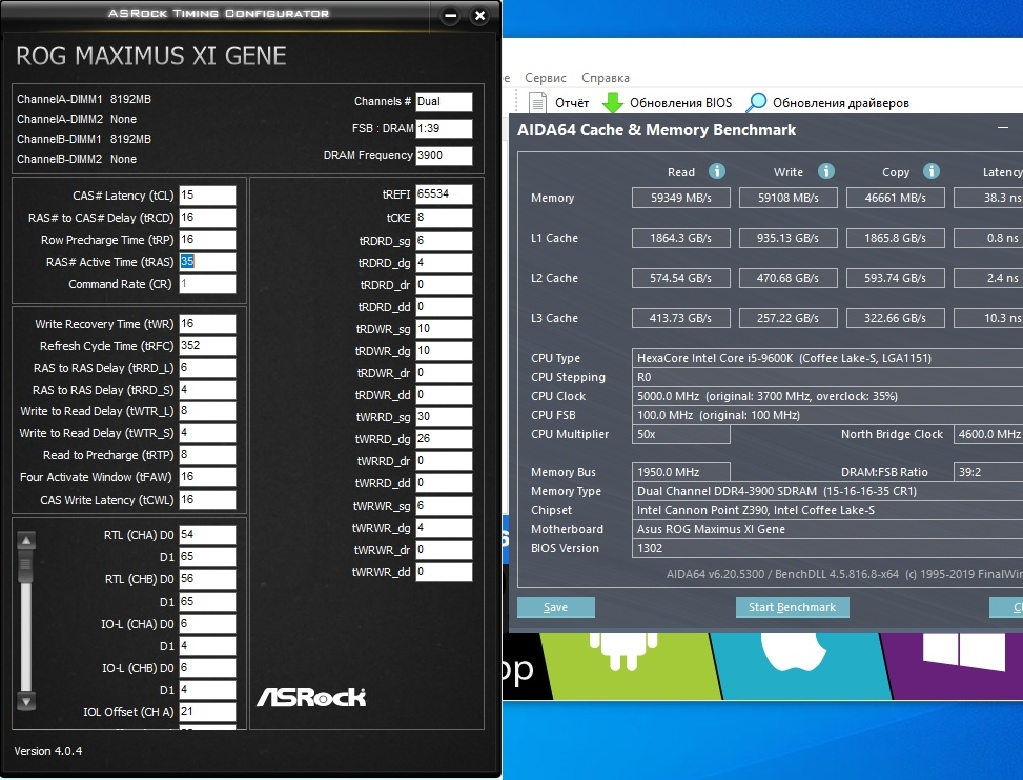This screenshot has width=1023, height=780.
Task: Minimize the ASRock Timing Configurator window
Action: coord(450,16)
